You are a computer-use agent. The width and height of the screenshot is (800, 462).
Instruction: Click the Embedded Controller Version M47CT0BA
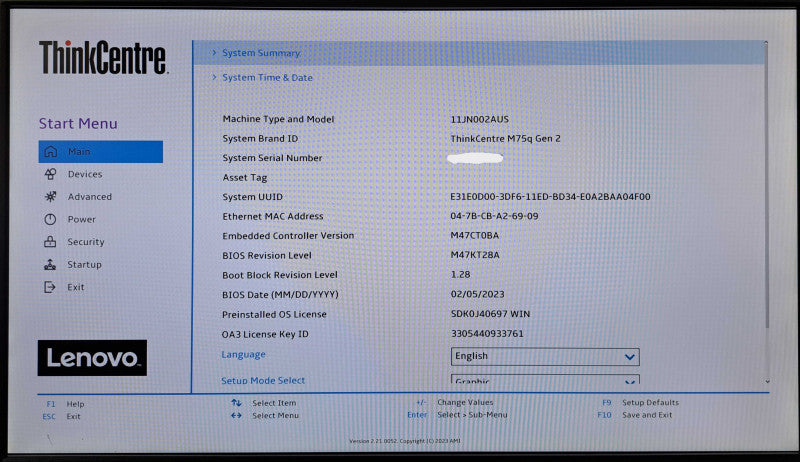click(474, 236)
